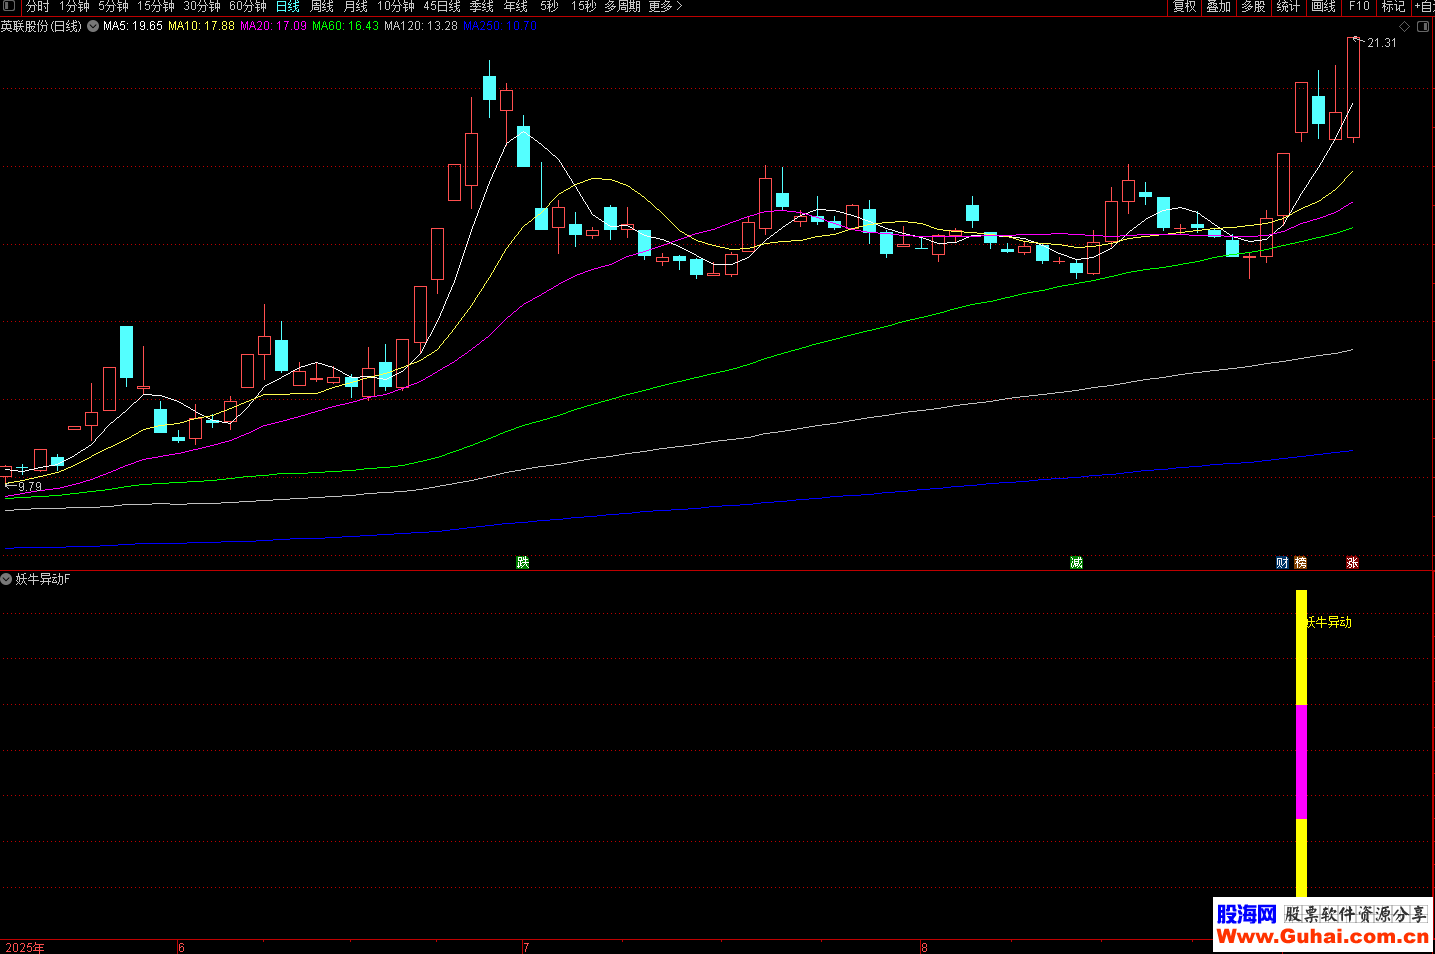This screenshot has width=1435, height=954.
Task: Click the 复权 button
Action: pyautogui.click(x=1185, y=6)
